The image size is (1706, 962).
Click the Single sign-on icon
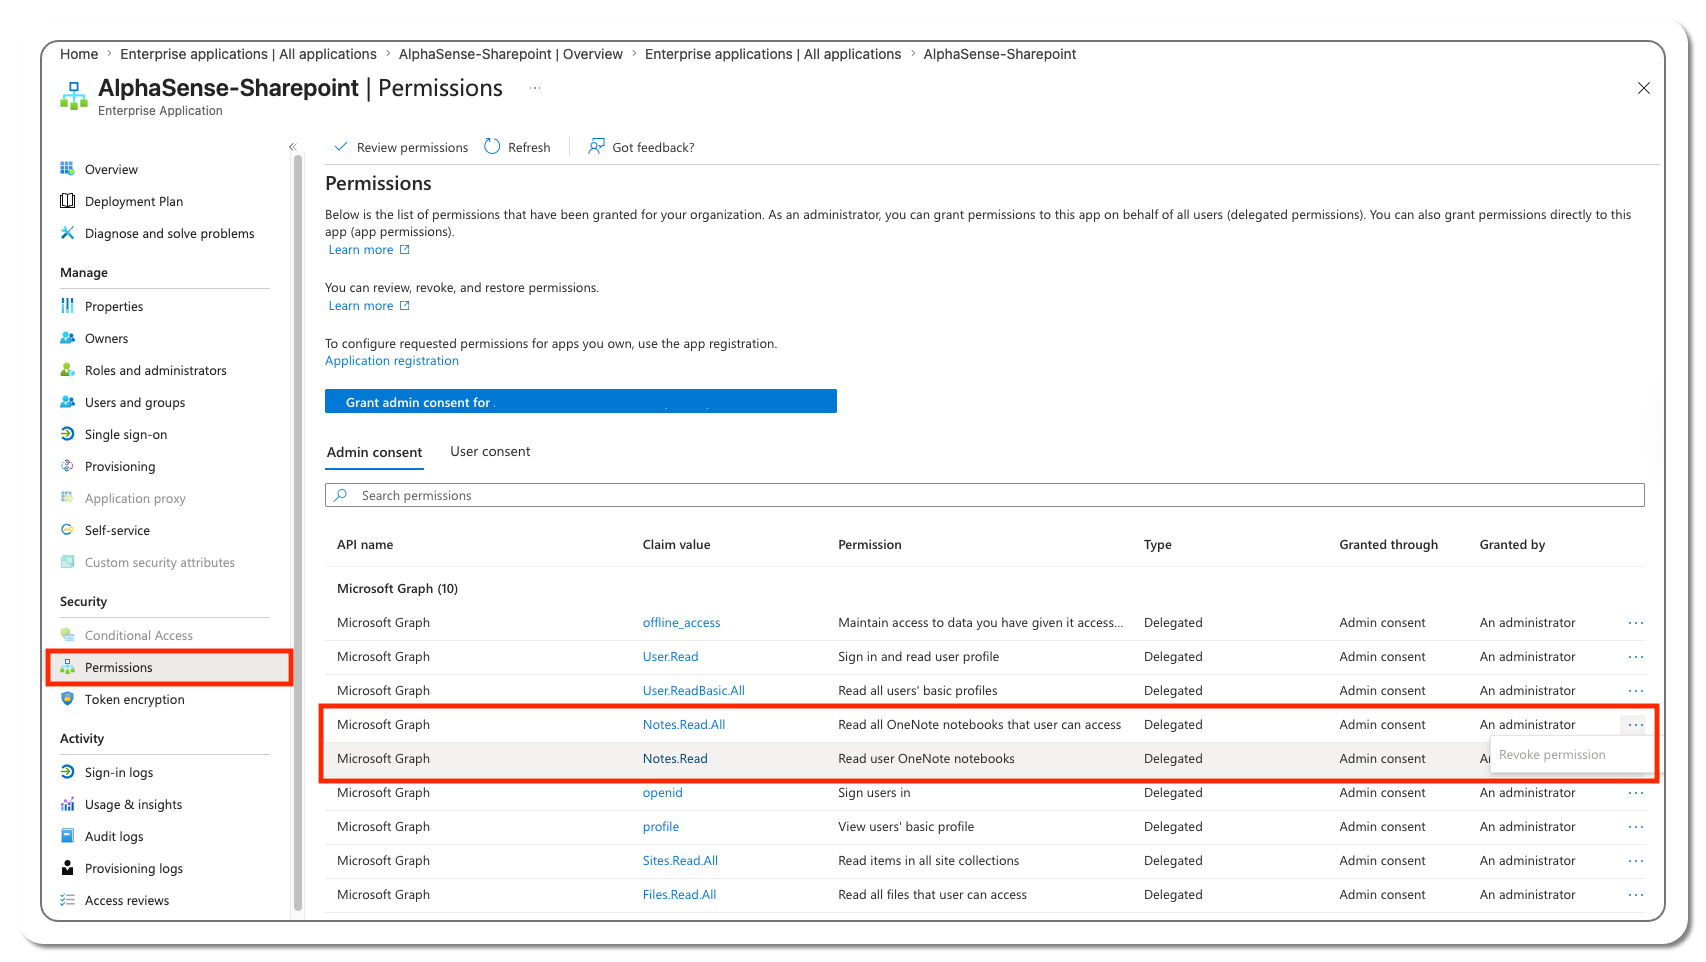(67, 434)
